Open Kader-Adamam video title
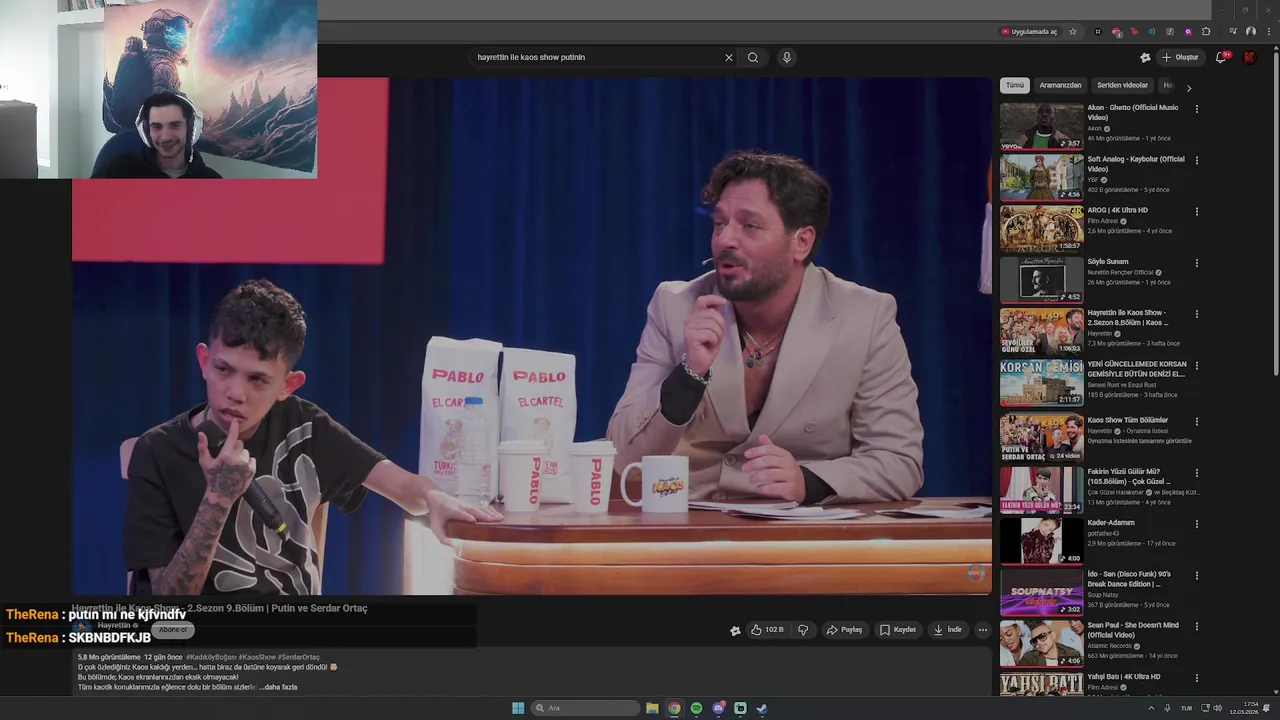1280x720 pixels. coord(1111,523)
